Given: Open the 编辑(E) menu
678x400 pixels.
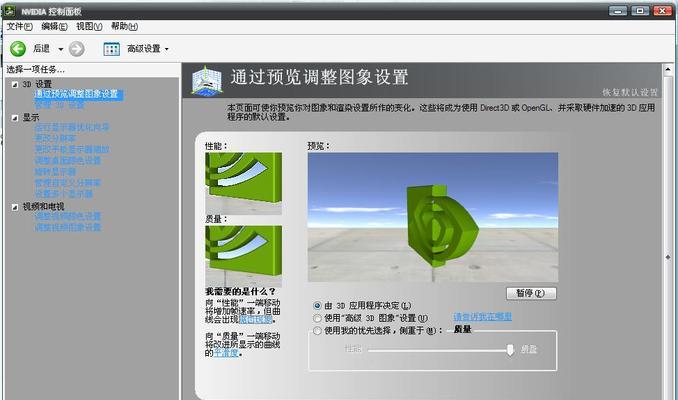Looking at the screenshot, I should pos(54,27).
